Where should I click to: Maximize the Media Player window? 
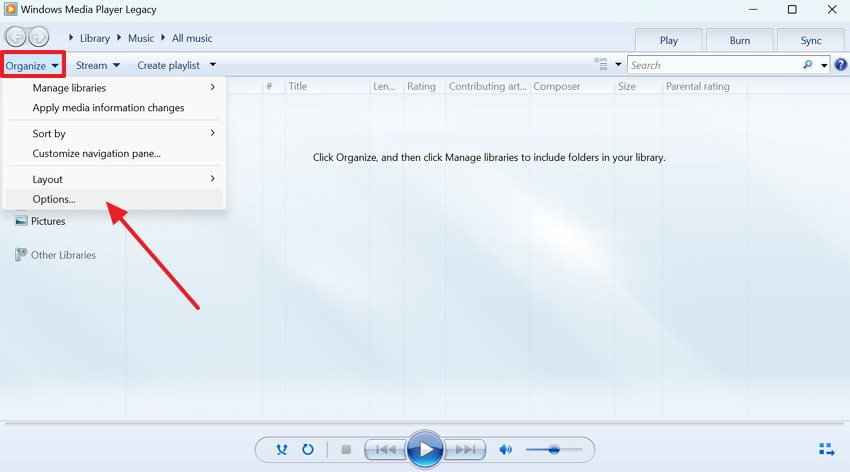tap(792, 10)
